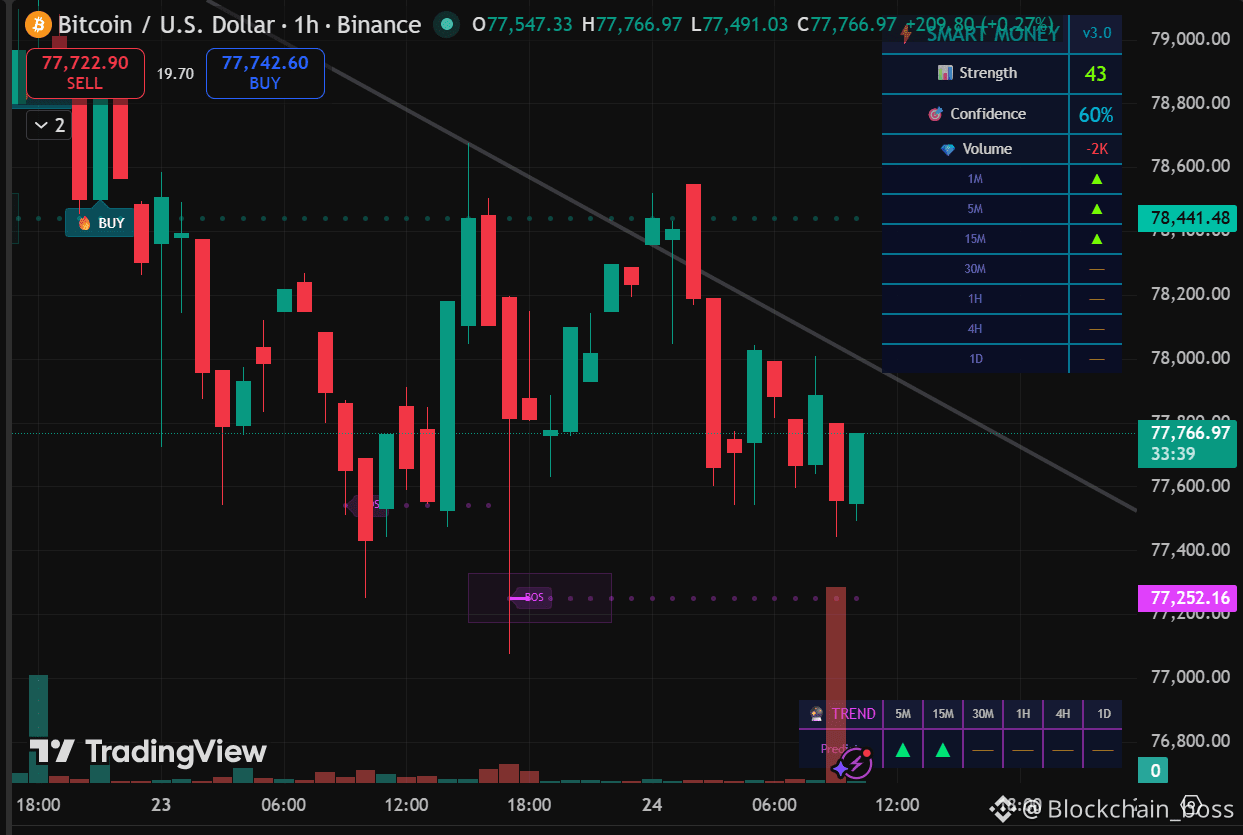Click the green up arrow in Smart Money 5M row
Viewport: 1243px width, 835px height.
point(1096,209)
